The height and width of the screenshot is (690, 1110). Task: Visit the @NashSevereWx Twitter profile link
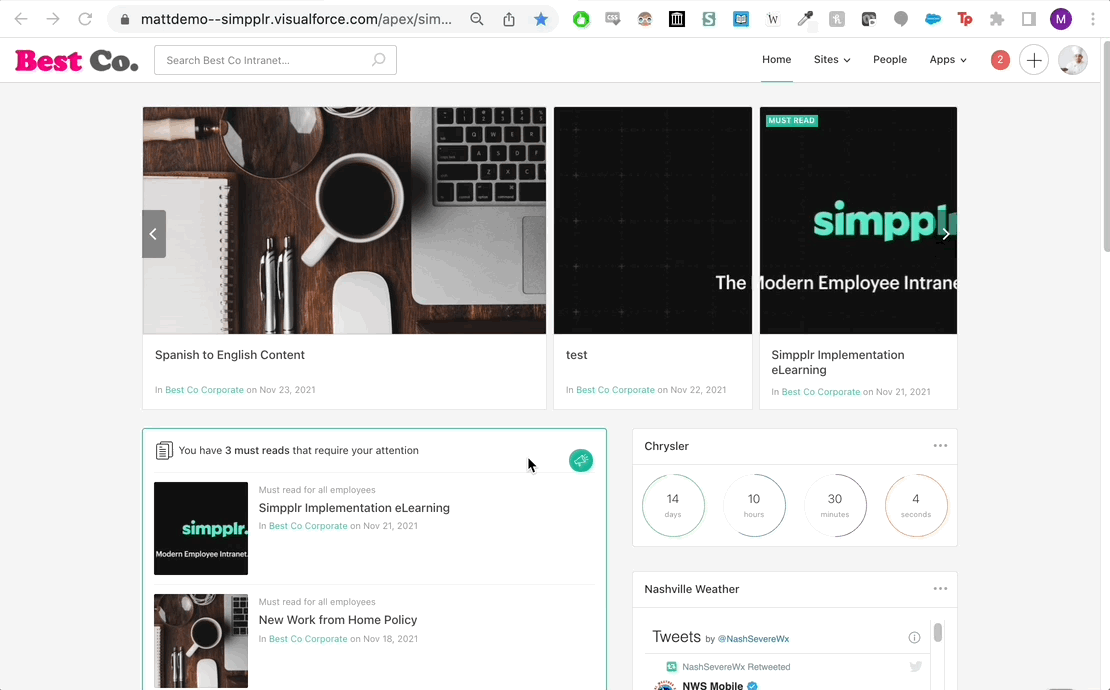753,638
